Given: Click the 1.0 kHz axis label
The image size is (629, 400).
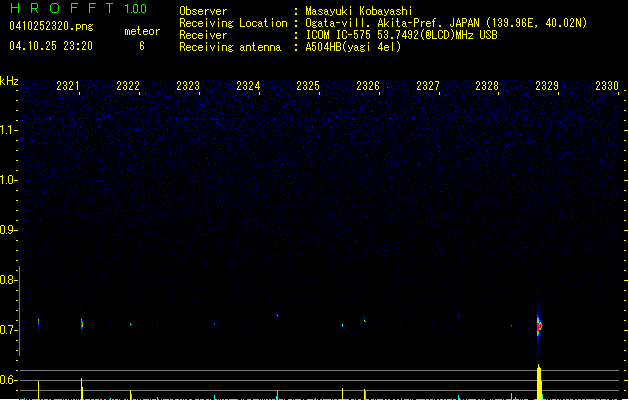Looking at the screenshot, I should coord(8,180).
